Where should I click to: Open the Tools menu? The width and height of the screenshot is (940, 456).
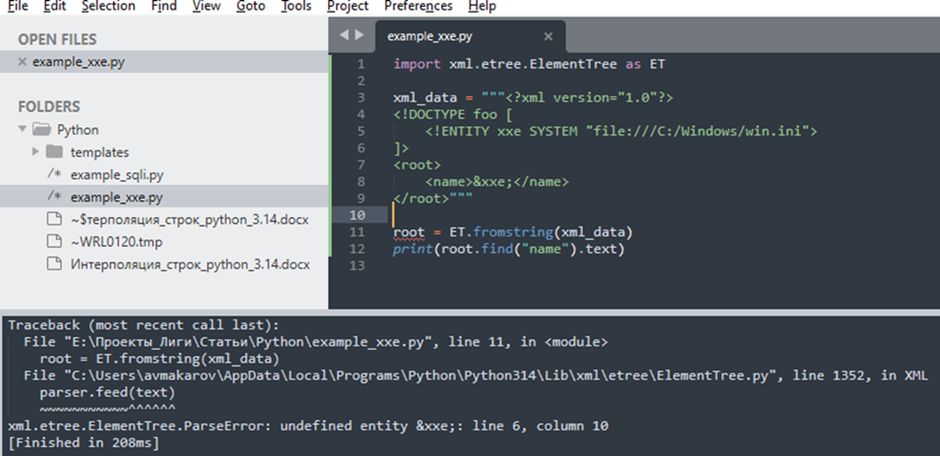296,6
